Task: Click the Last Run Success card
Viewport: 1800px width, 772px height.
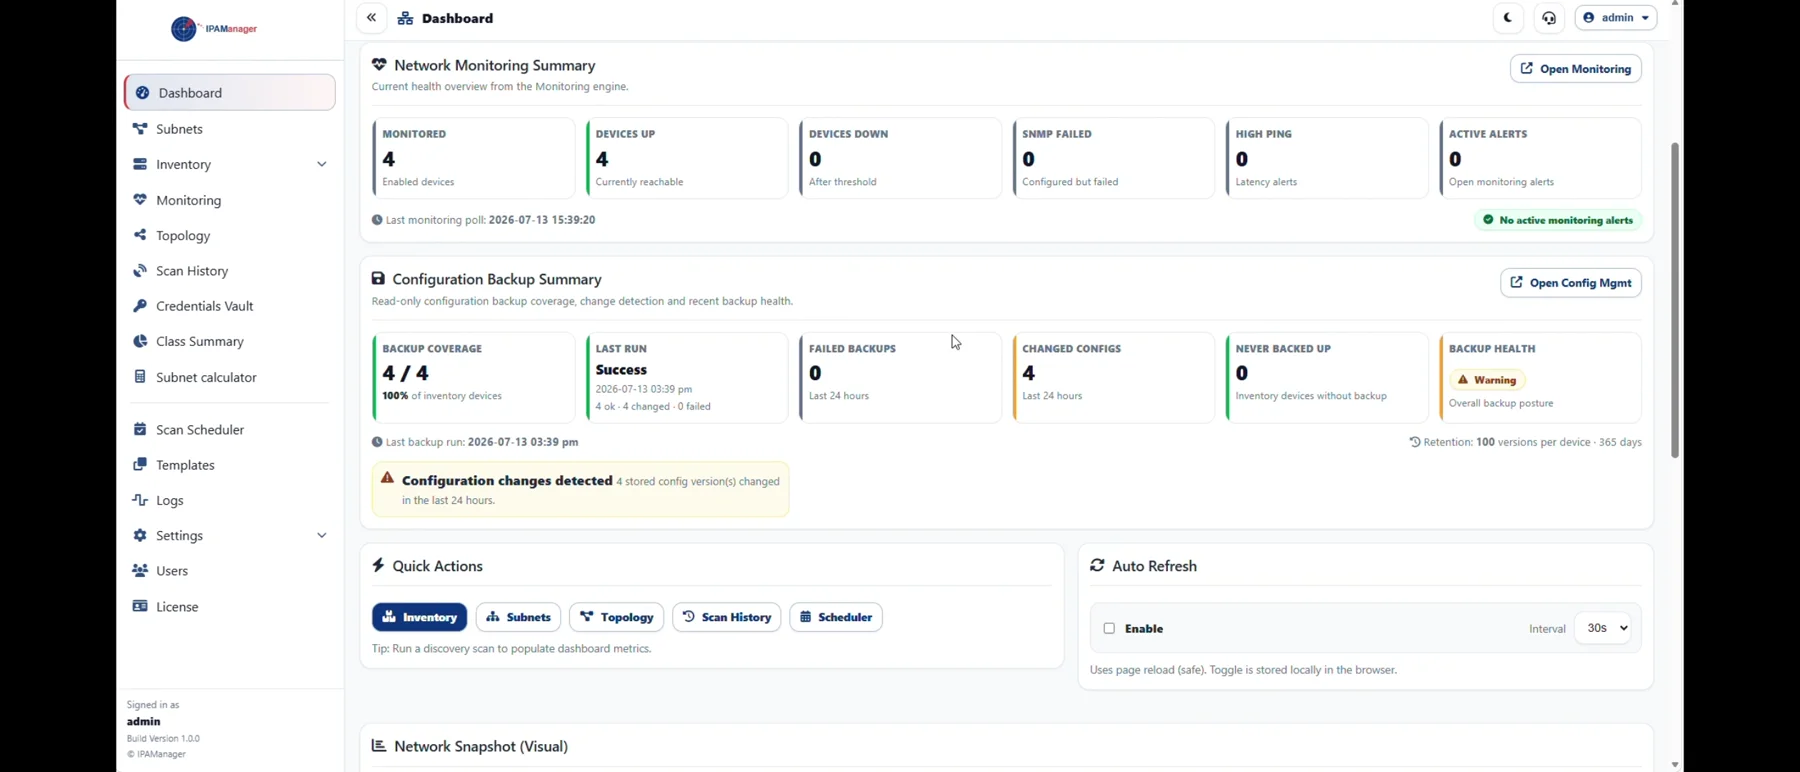Action: tap(686, 378)
